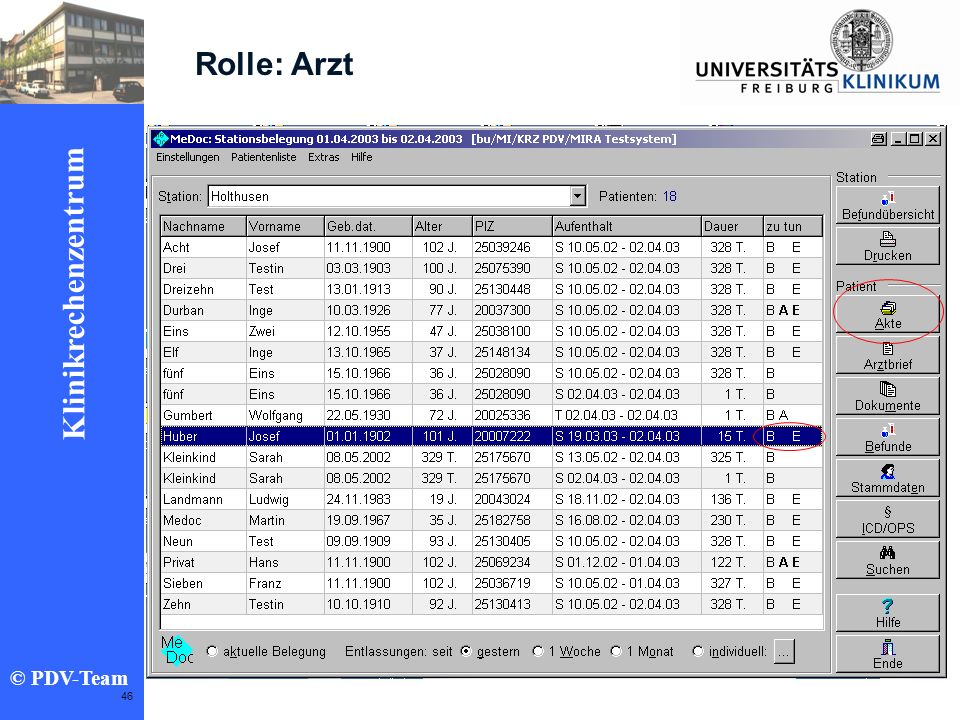Sort by the Vorname column header
The width and height of the screenshot is (960, 720).
tap(285, 227)
